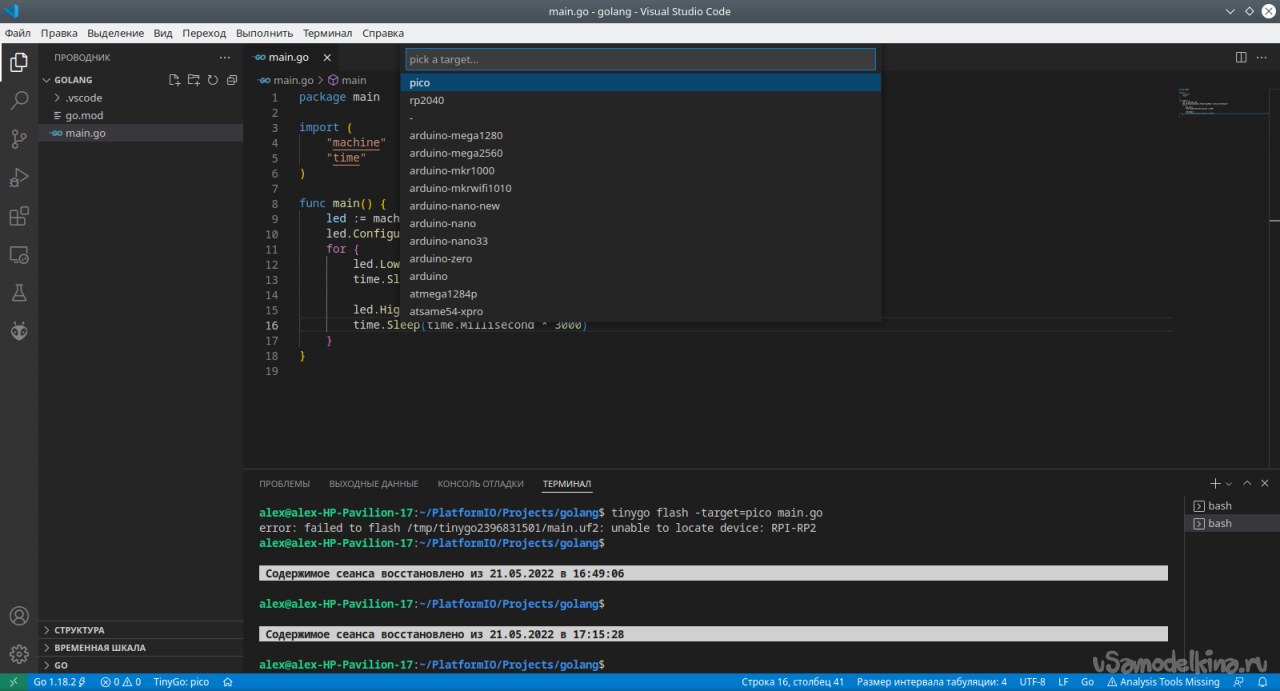Viewport: 1280px width, 691px height.
Task: Click New File icon in GOLANG header
Action: 175,80
